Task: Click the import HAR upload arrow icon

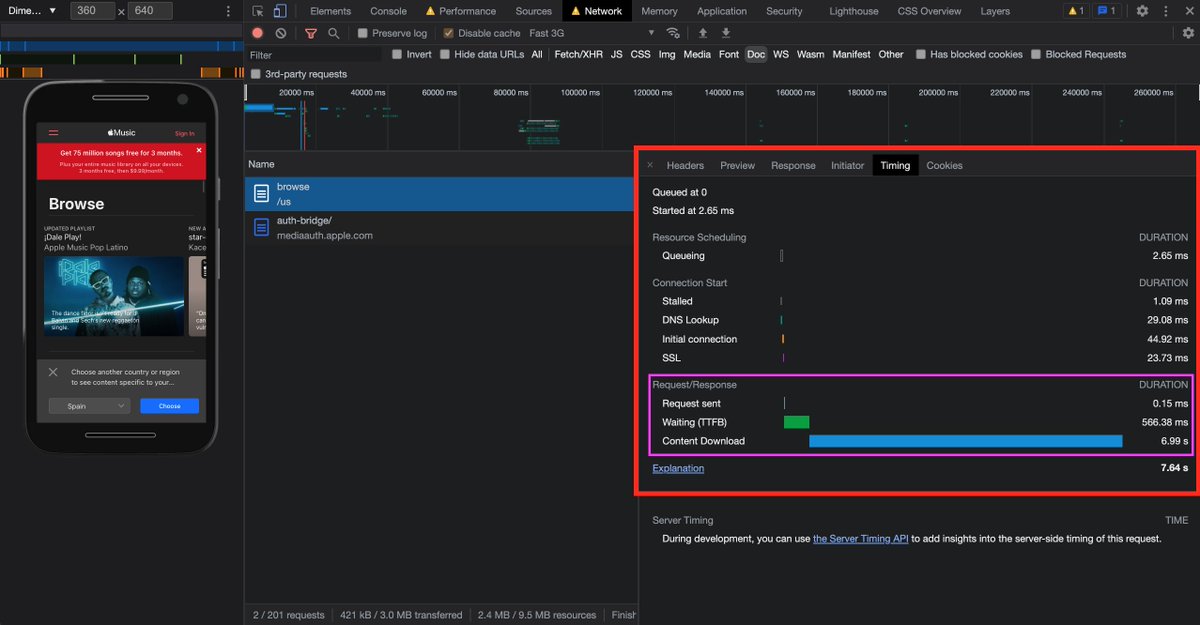Action: (x=703, y=33)
